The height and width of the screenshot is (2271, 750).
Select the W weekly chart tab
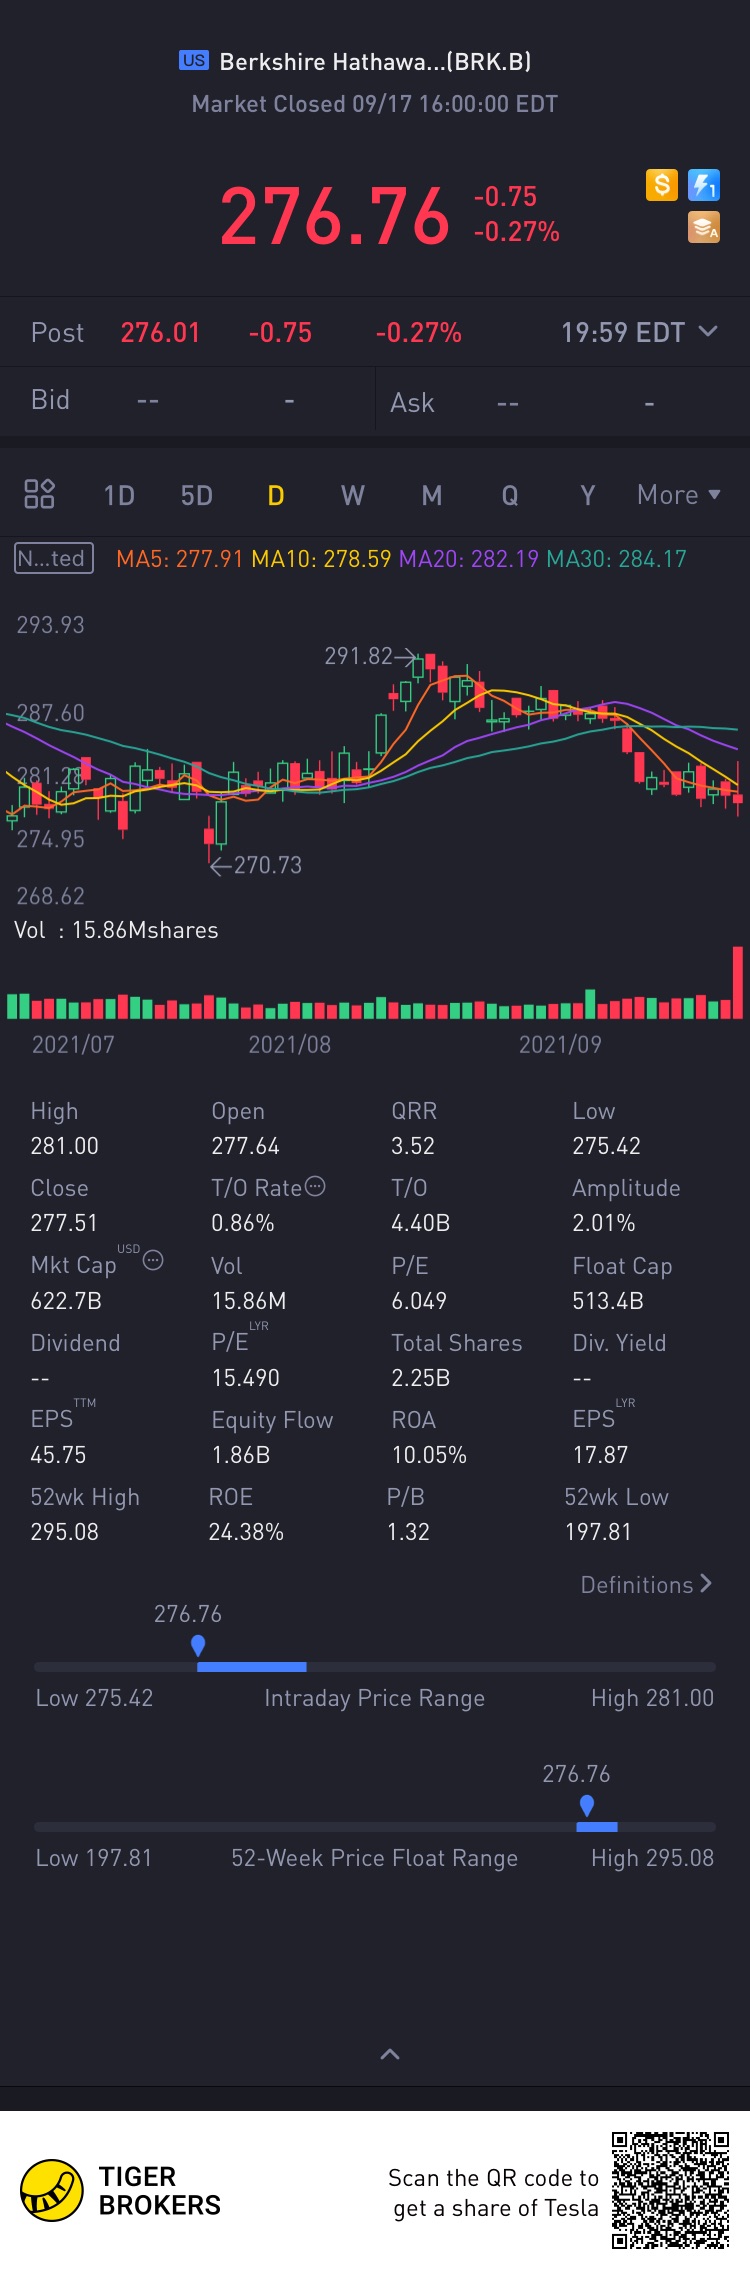353,496
